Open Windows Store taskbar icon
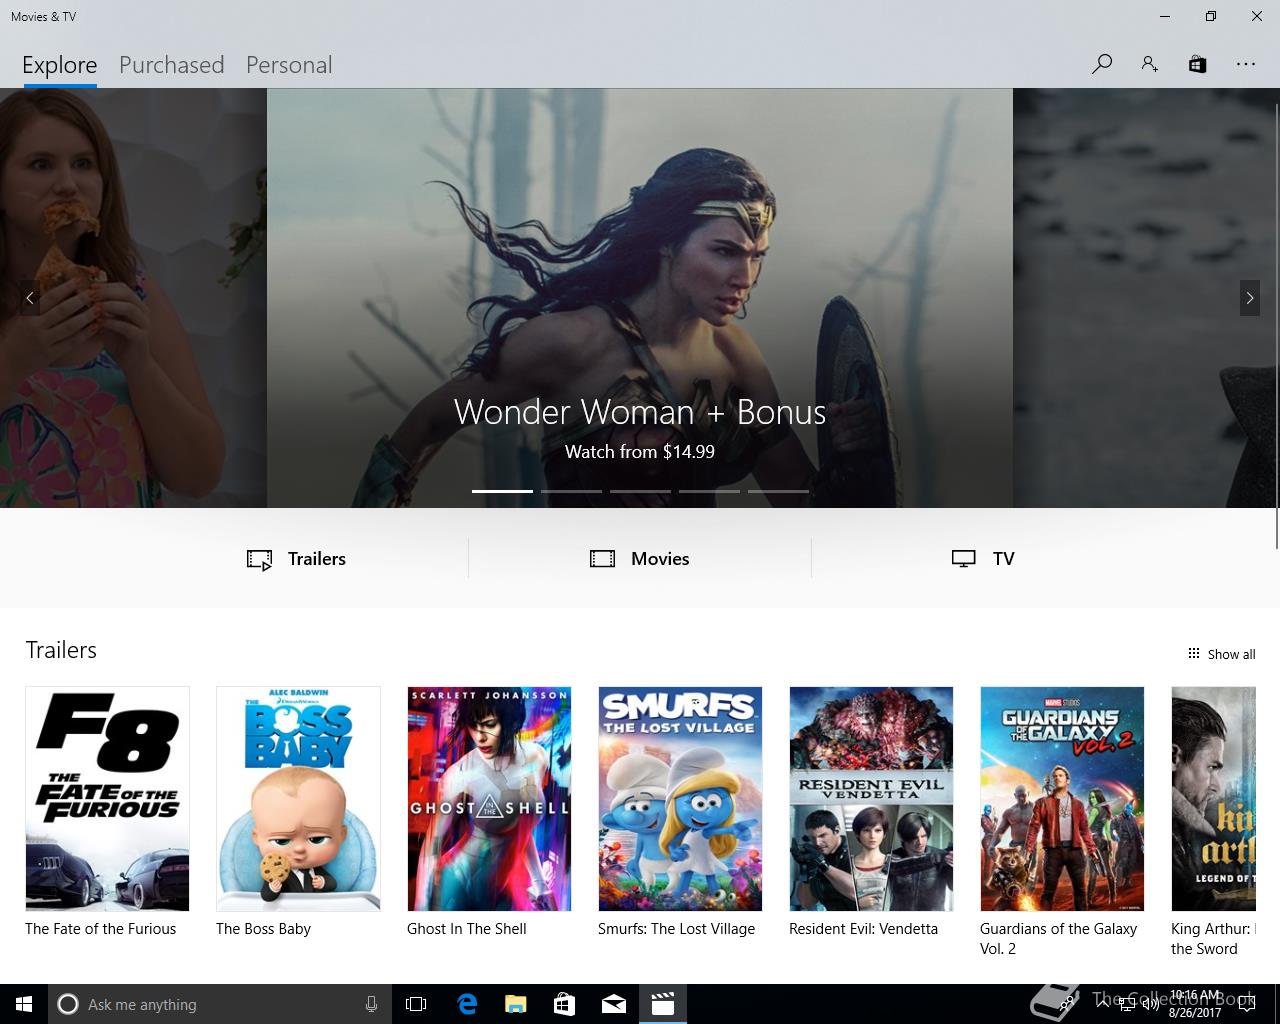Screen dimensions: 1280x1024 [564, 1004]
